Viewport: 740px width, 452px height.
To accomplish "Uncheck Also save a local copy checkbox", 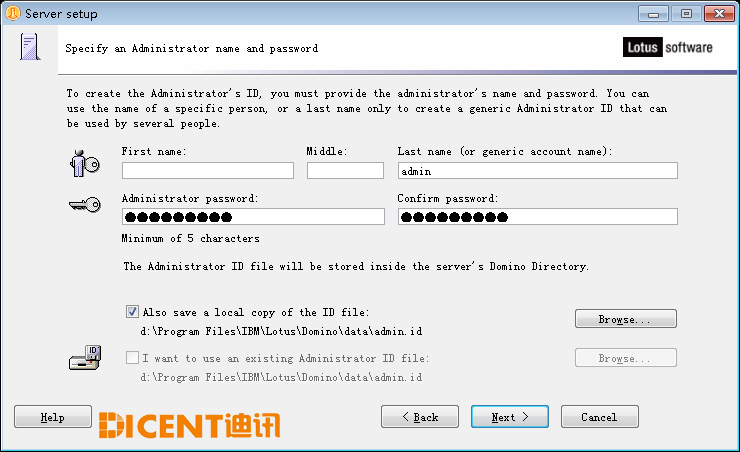I will click(132, 311).
